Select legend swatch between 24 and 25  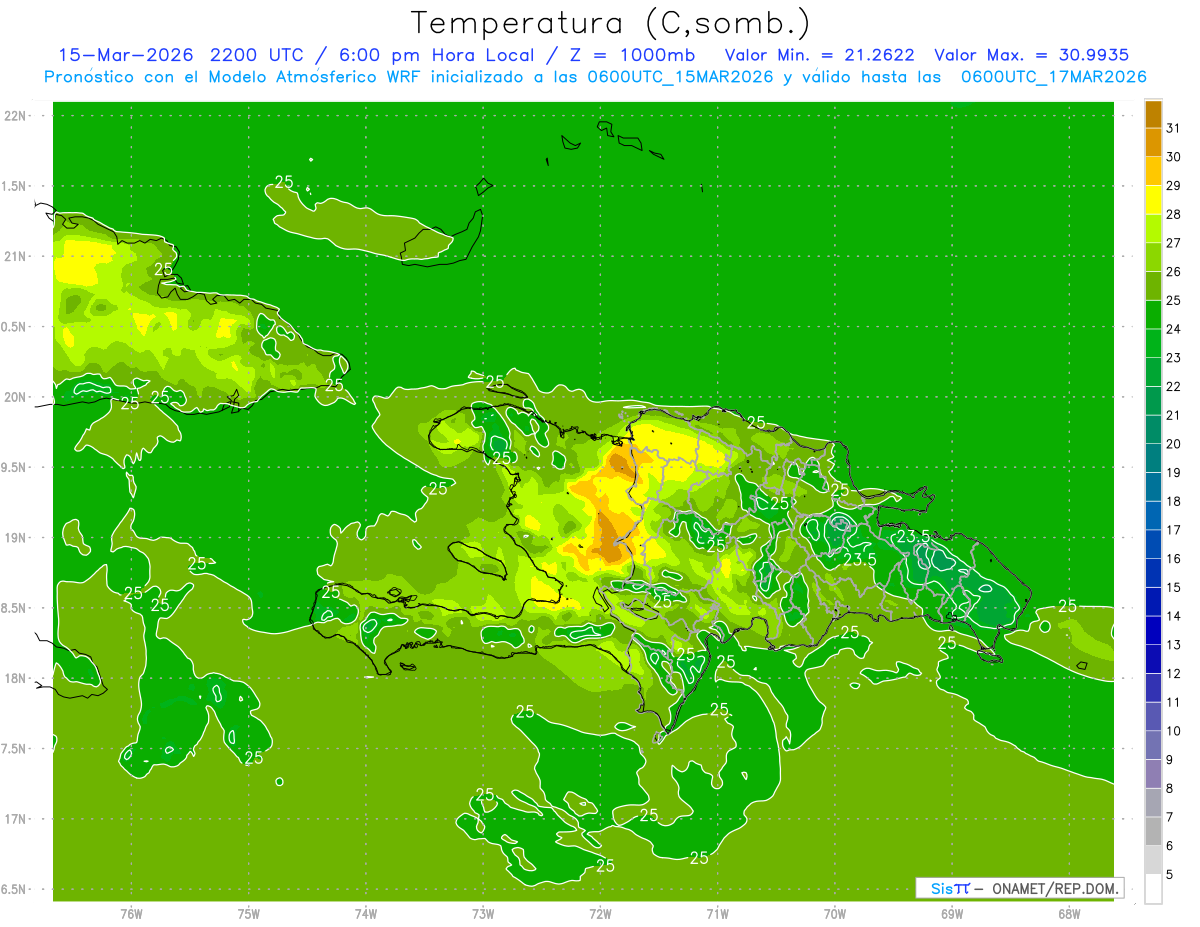1153,315
